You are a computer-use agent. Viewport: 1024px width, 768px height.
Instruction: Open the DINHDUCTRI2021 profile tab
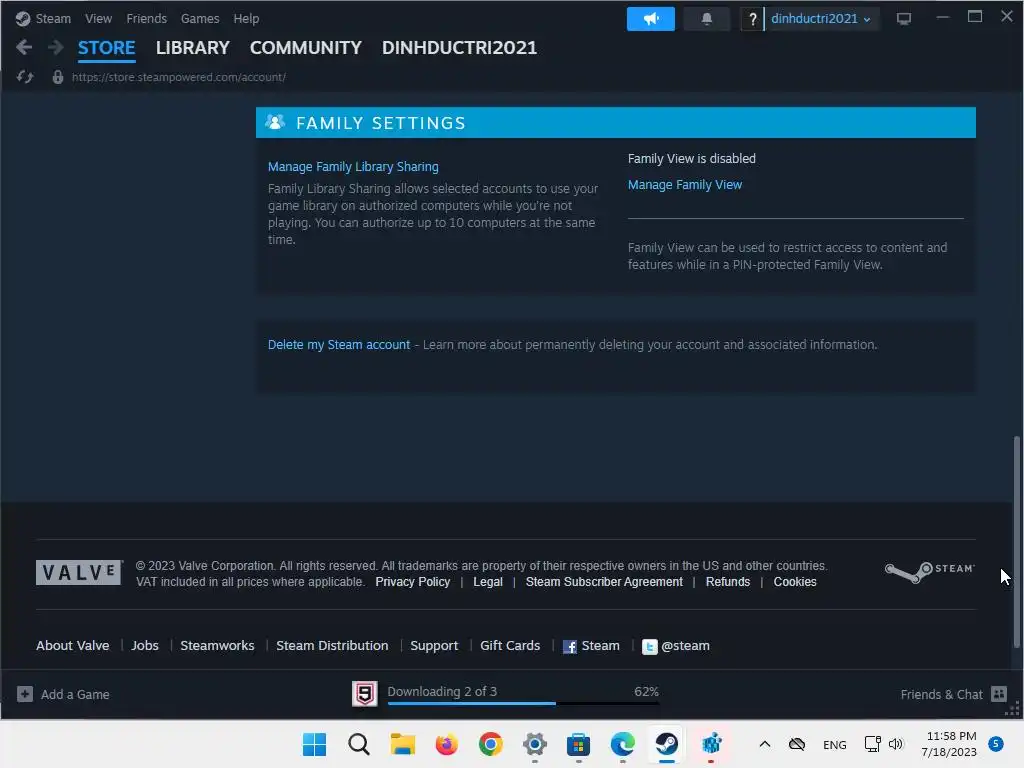[x=459, y=48]
